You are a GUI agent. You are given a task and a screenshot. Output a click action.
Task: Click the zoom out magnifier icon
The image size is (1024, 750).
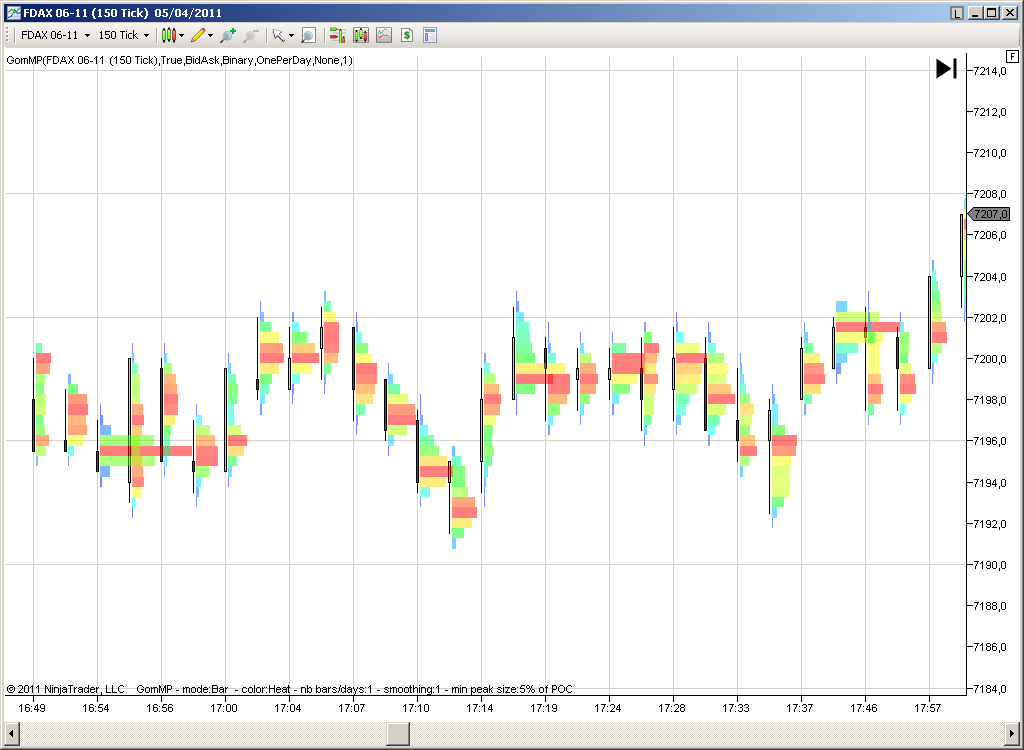(x=251, y=35)
